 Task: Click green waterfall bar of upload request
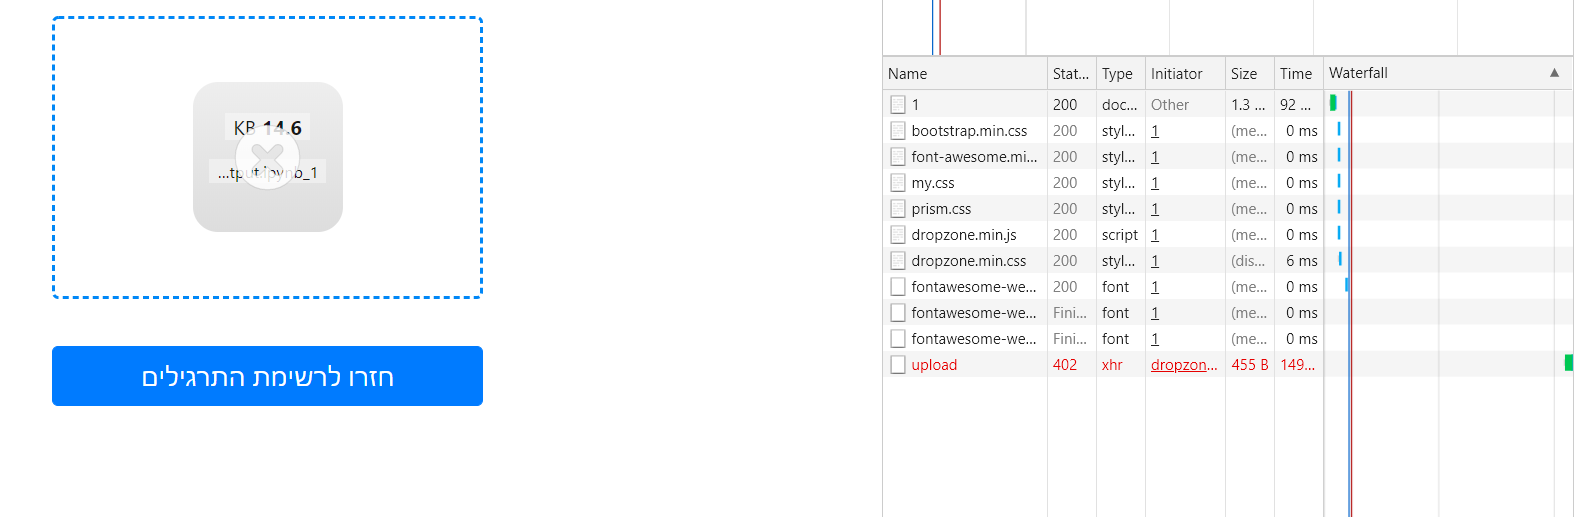coord(1568,363)
